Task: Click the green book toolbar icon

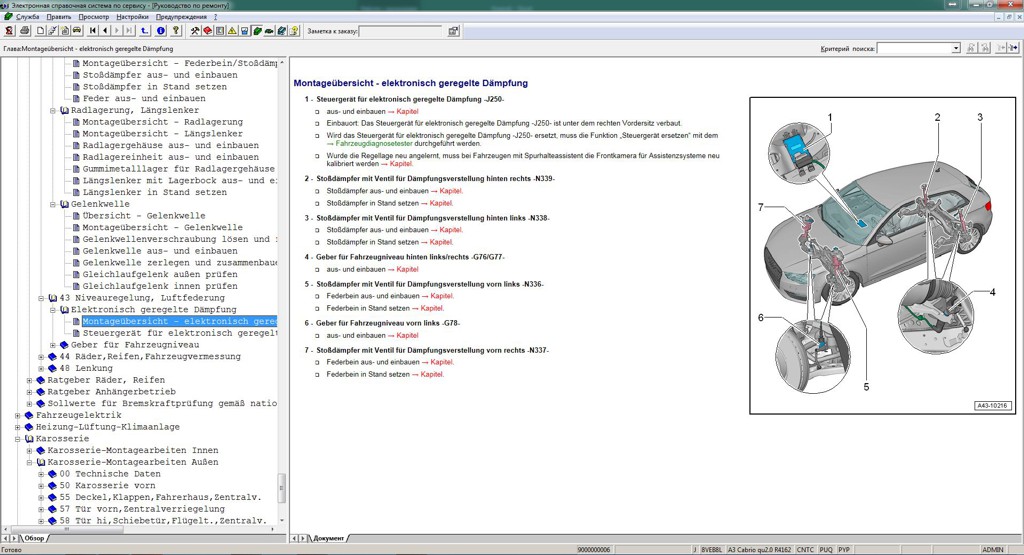Action: point(257,31)
